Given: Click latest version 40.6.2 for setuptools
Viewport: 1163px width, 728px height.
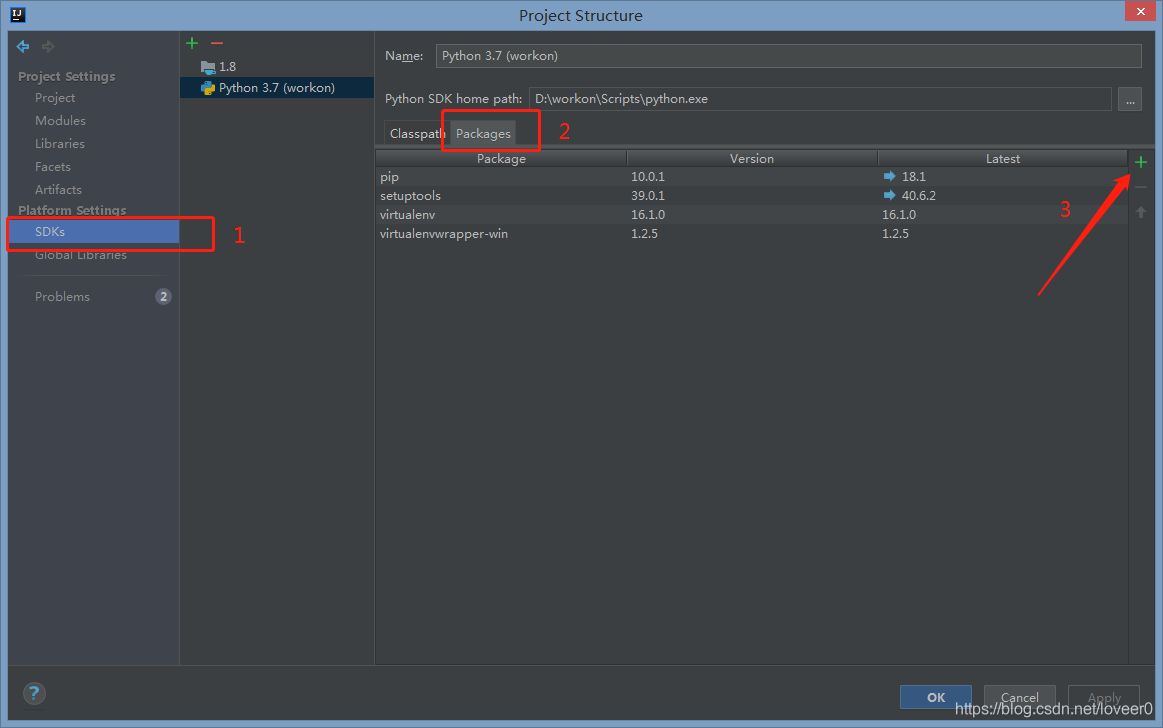Looking at the screenshot, I should [x=918, y=196].
